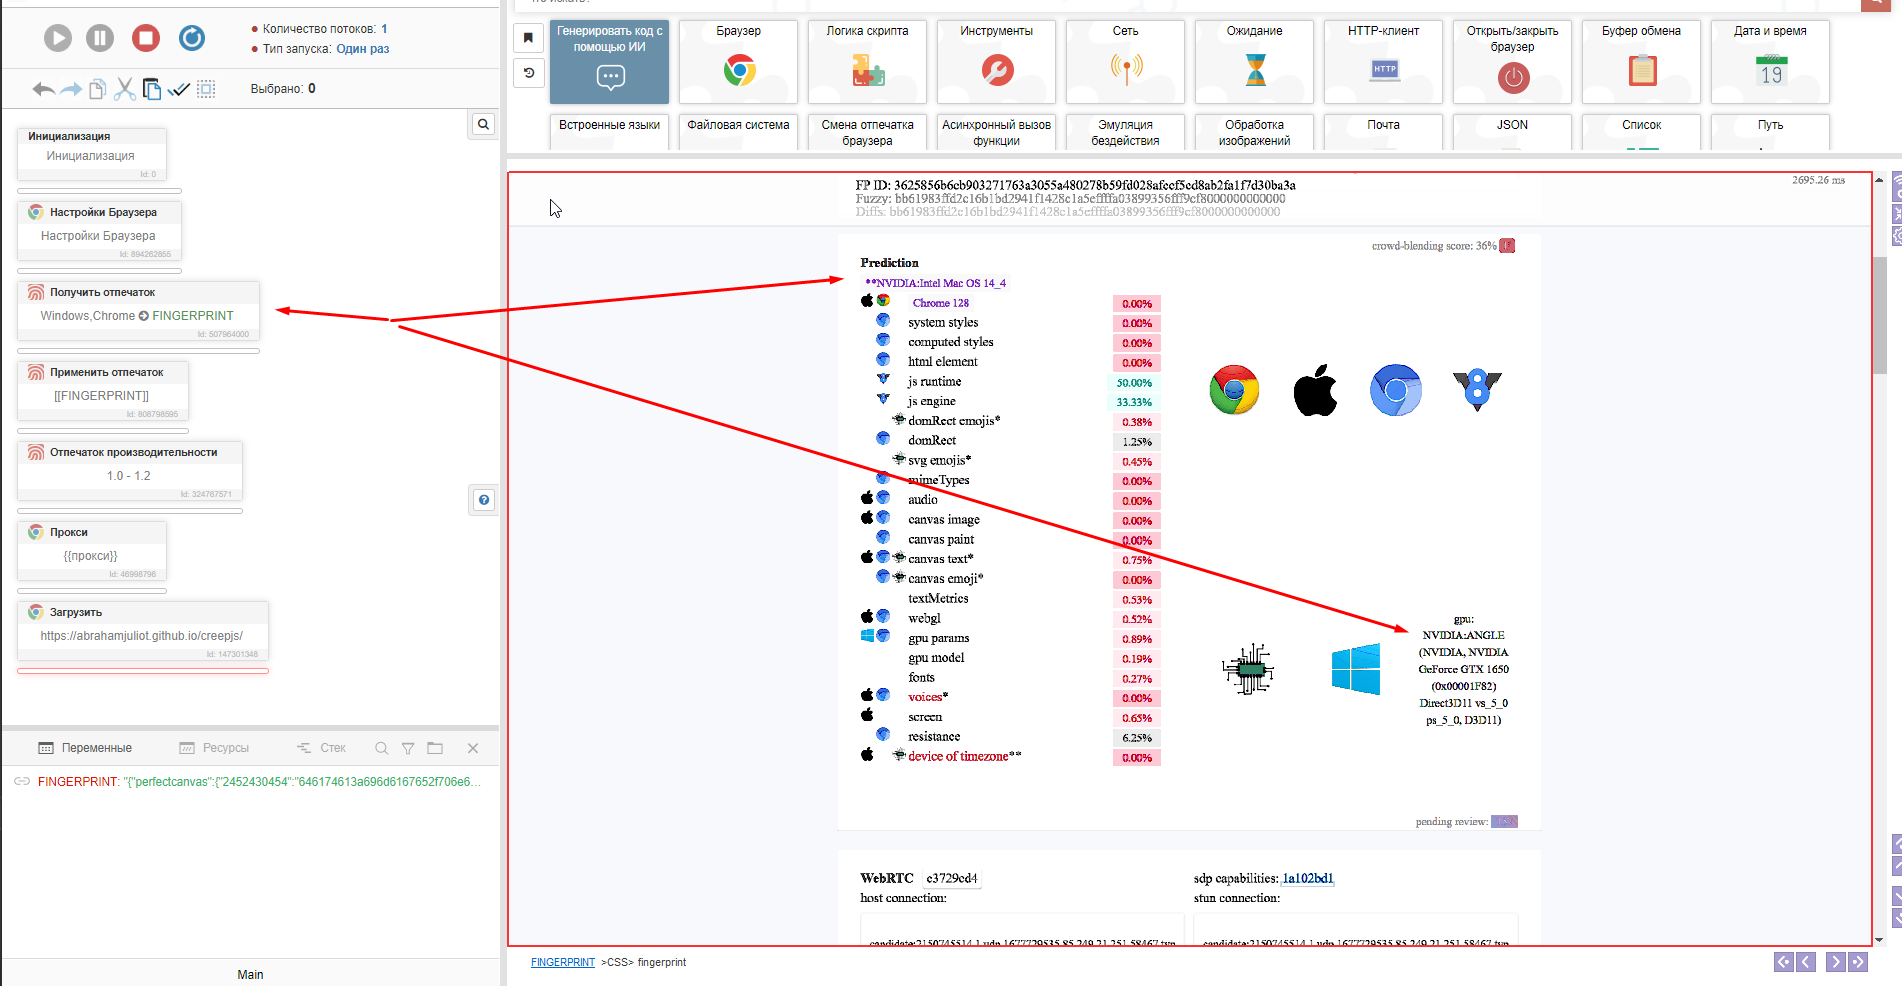Click Генерировать код с помощью ИИ

609,62
